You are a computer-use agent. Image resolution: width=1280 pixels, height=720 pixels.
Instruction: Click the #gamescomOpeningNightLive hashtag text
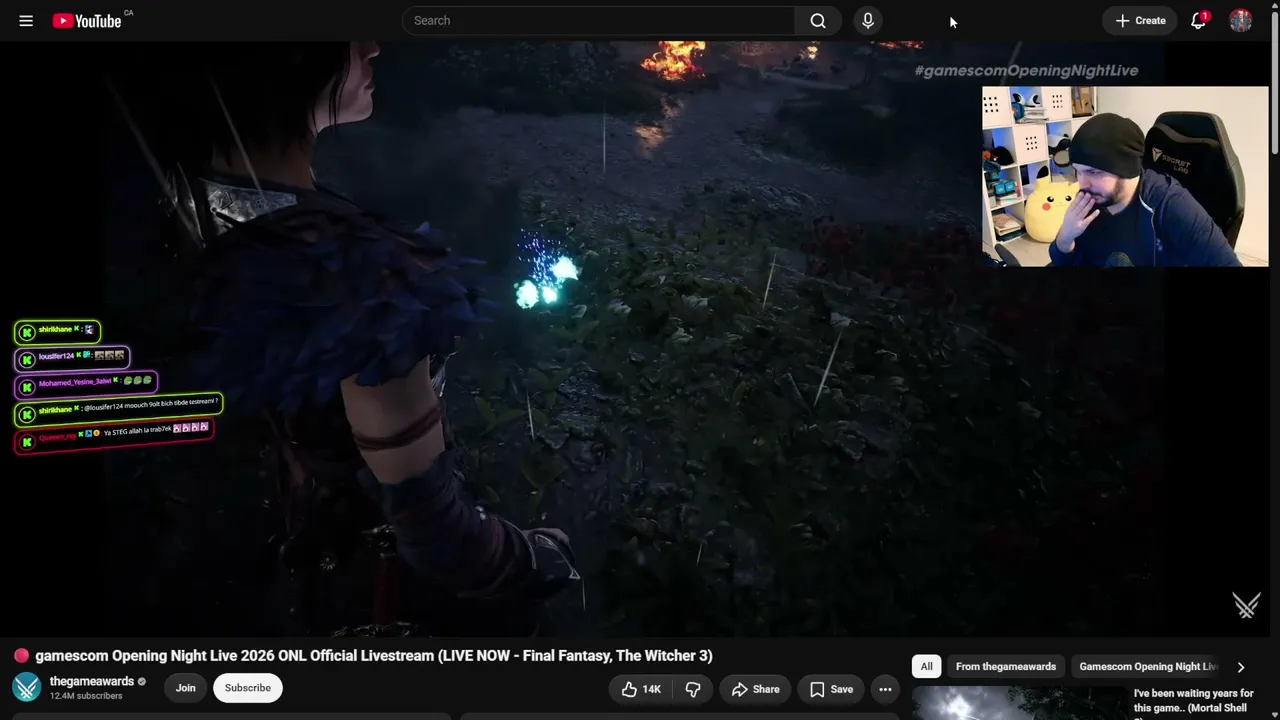(1026, 71)
